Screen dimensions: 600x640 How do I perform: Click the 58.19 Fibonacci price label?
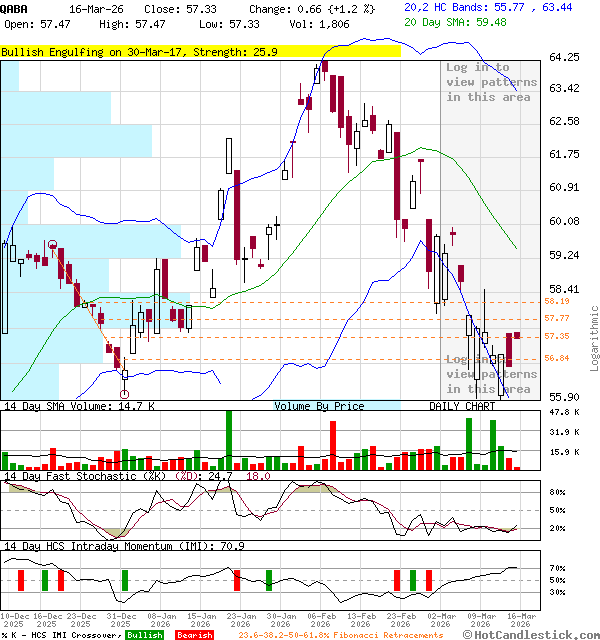point(557,301)
